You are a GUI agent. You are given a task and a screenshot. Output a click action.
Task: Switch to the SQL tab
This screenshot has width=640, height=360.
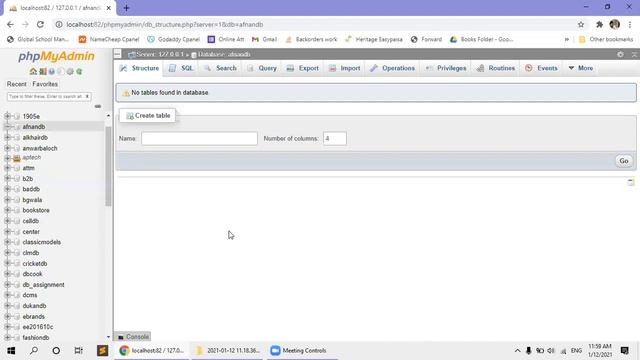coord(181,68)
